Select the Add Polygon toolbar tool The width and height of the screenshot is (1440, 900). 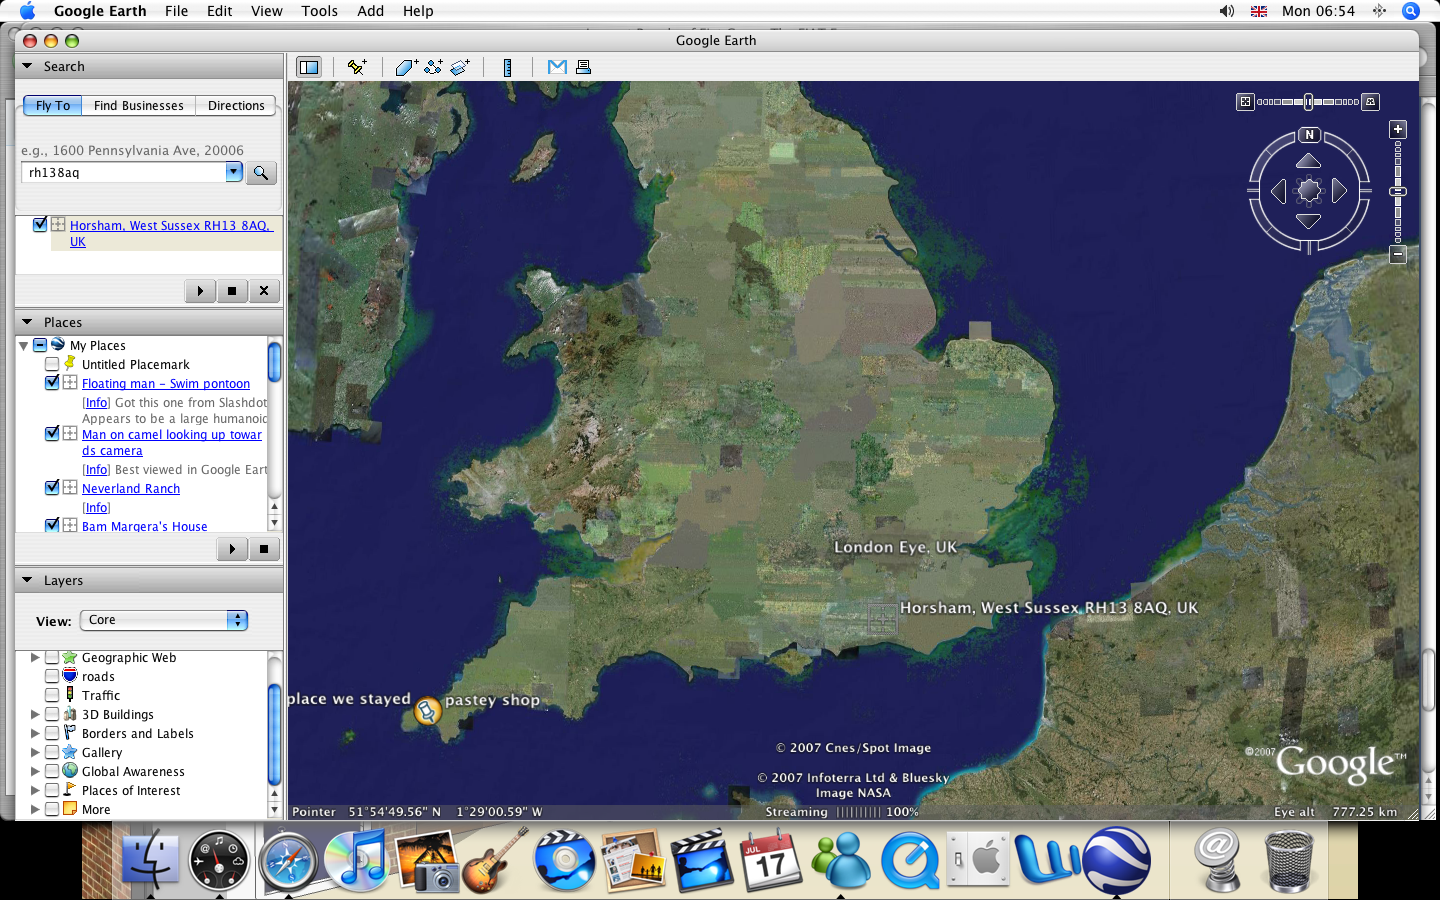click(x=406, y=67)
